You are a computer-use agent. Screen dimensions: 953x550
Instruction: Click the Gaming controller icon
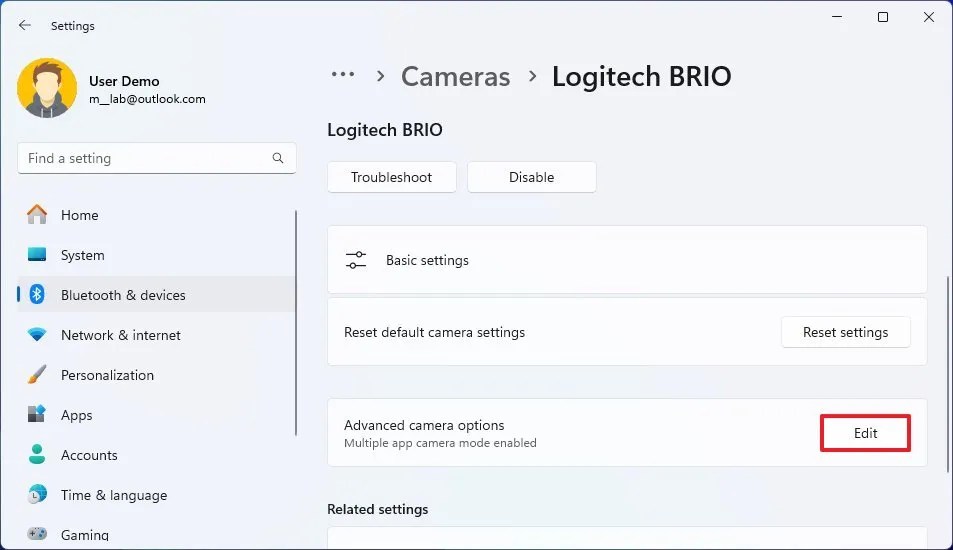tap(37, 534)
